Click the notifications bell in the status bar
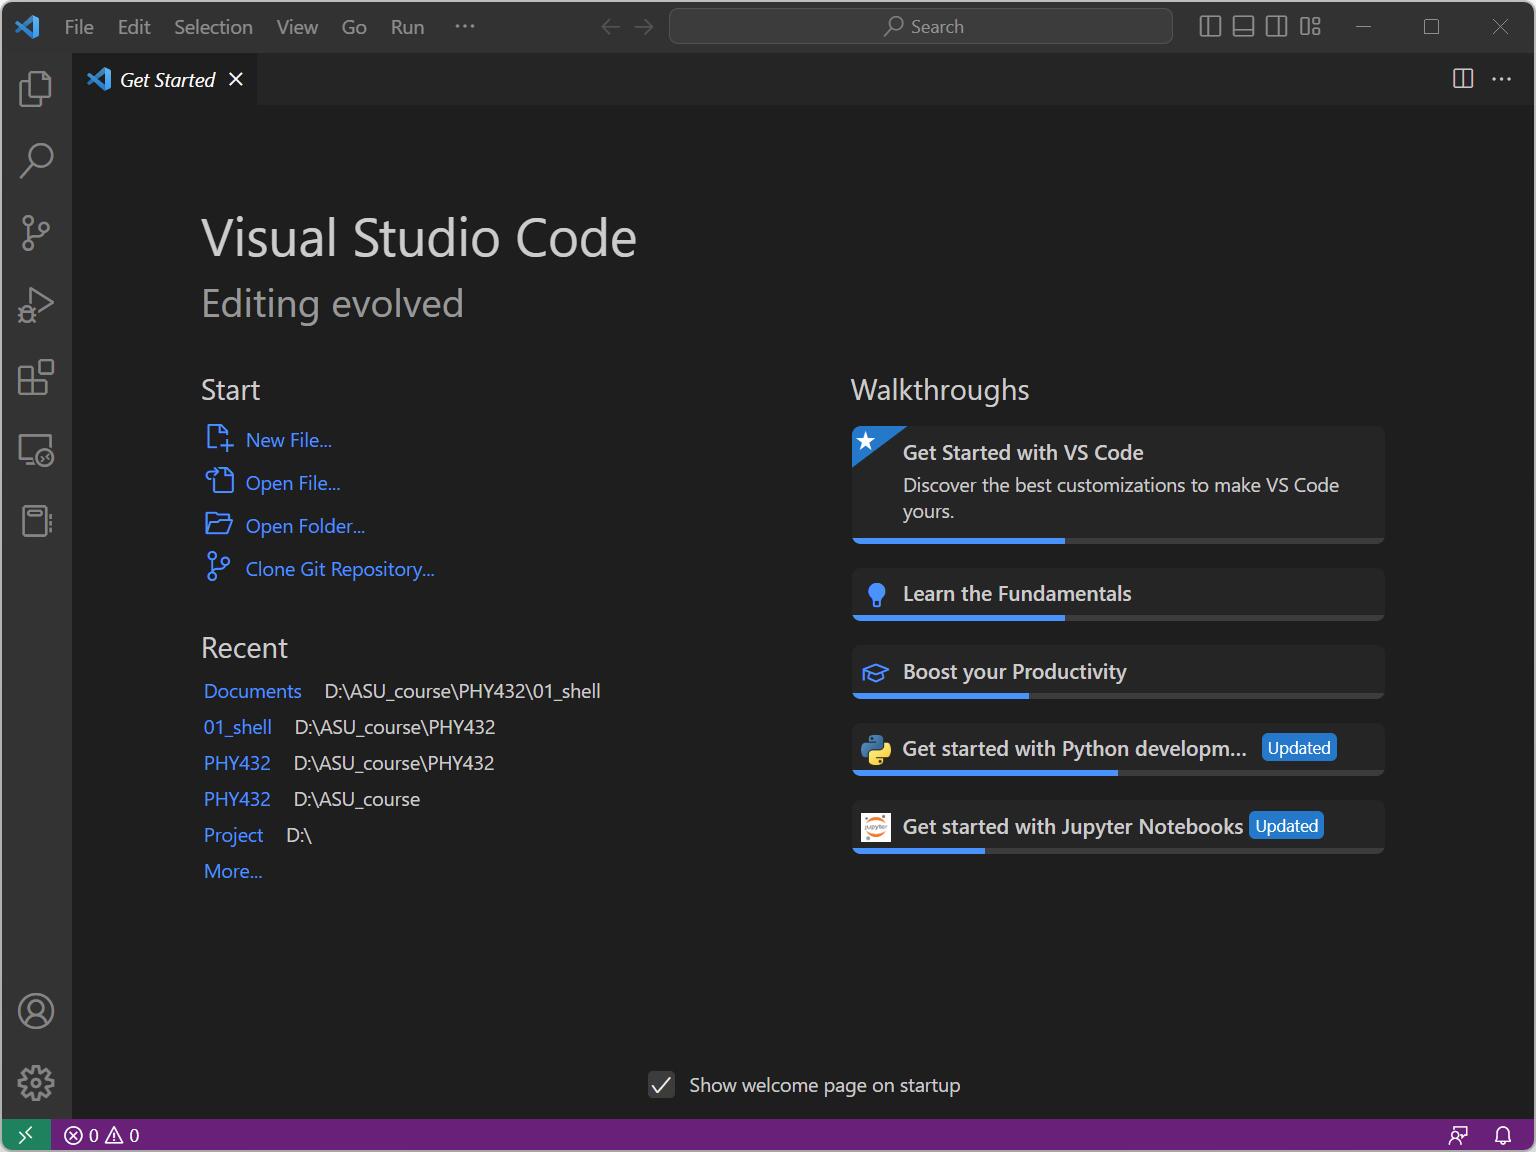The height and width of the screenshot is (1152, 1536). tap(1502, 1134)
